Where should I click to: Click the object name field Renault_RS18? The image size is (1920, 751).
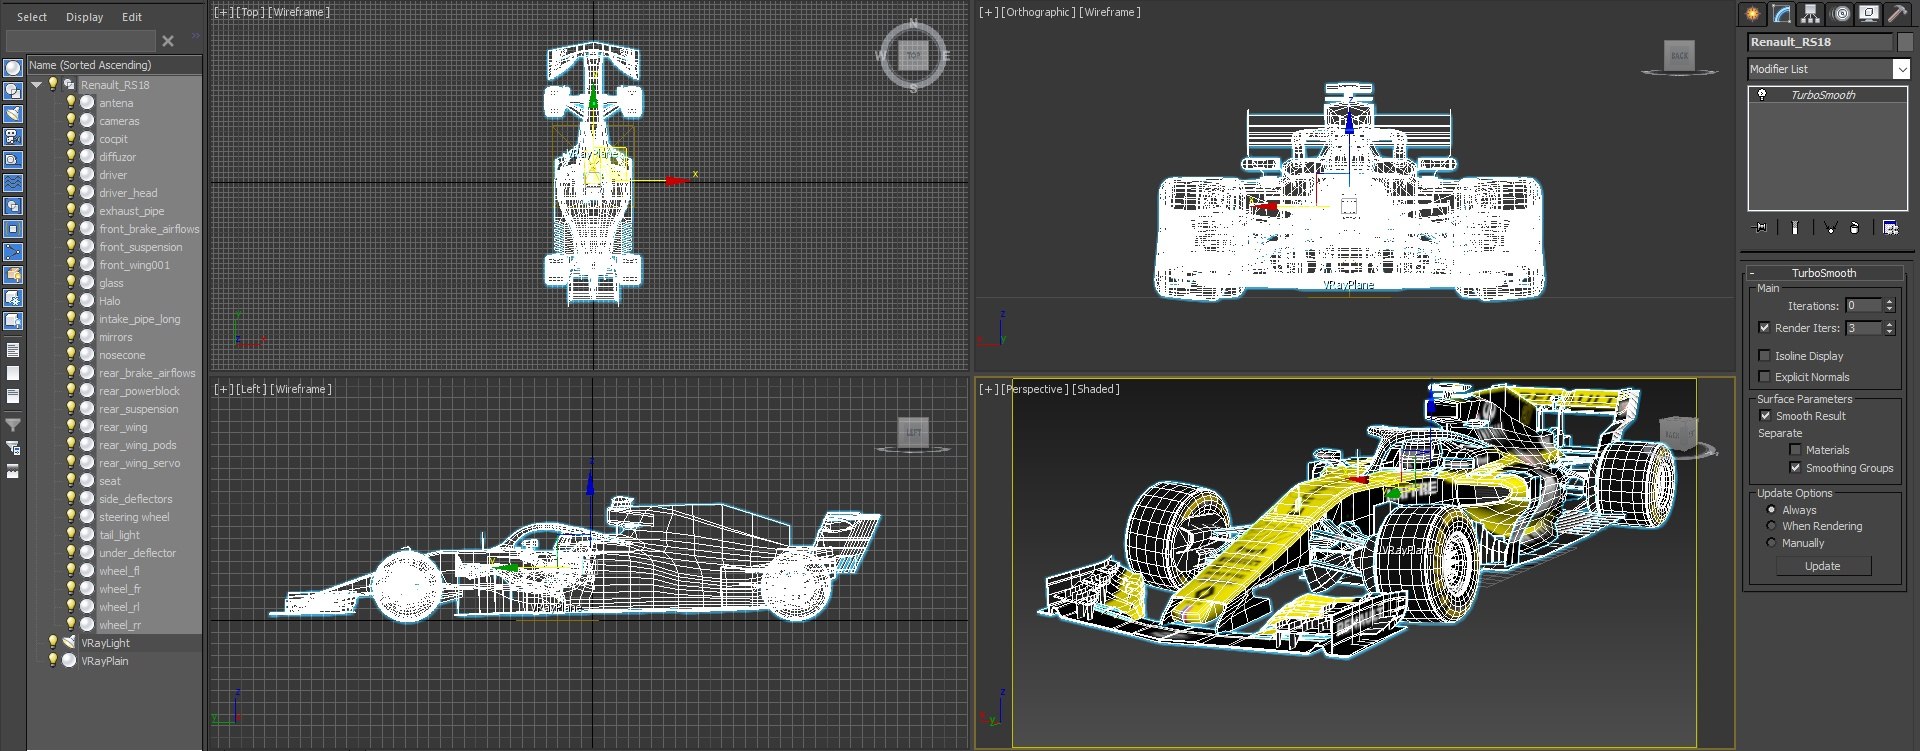(1820, 42)
